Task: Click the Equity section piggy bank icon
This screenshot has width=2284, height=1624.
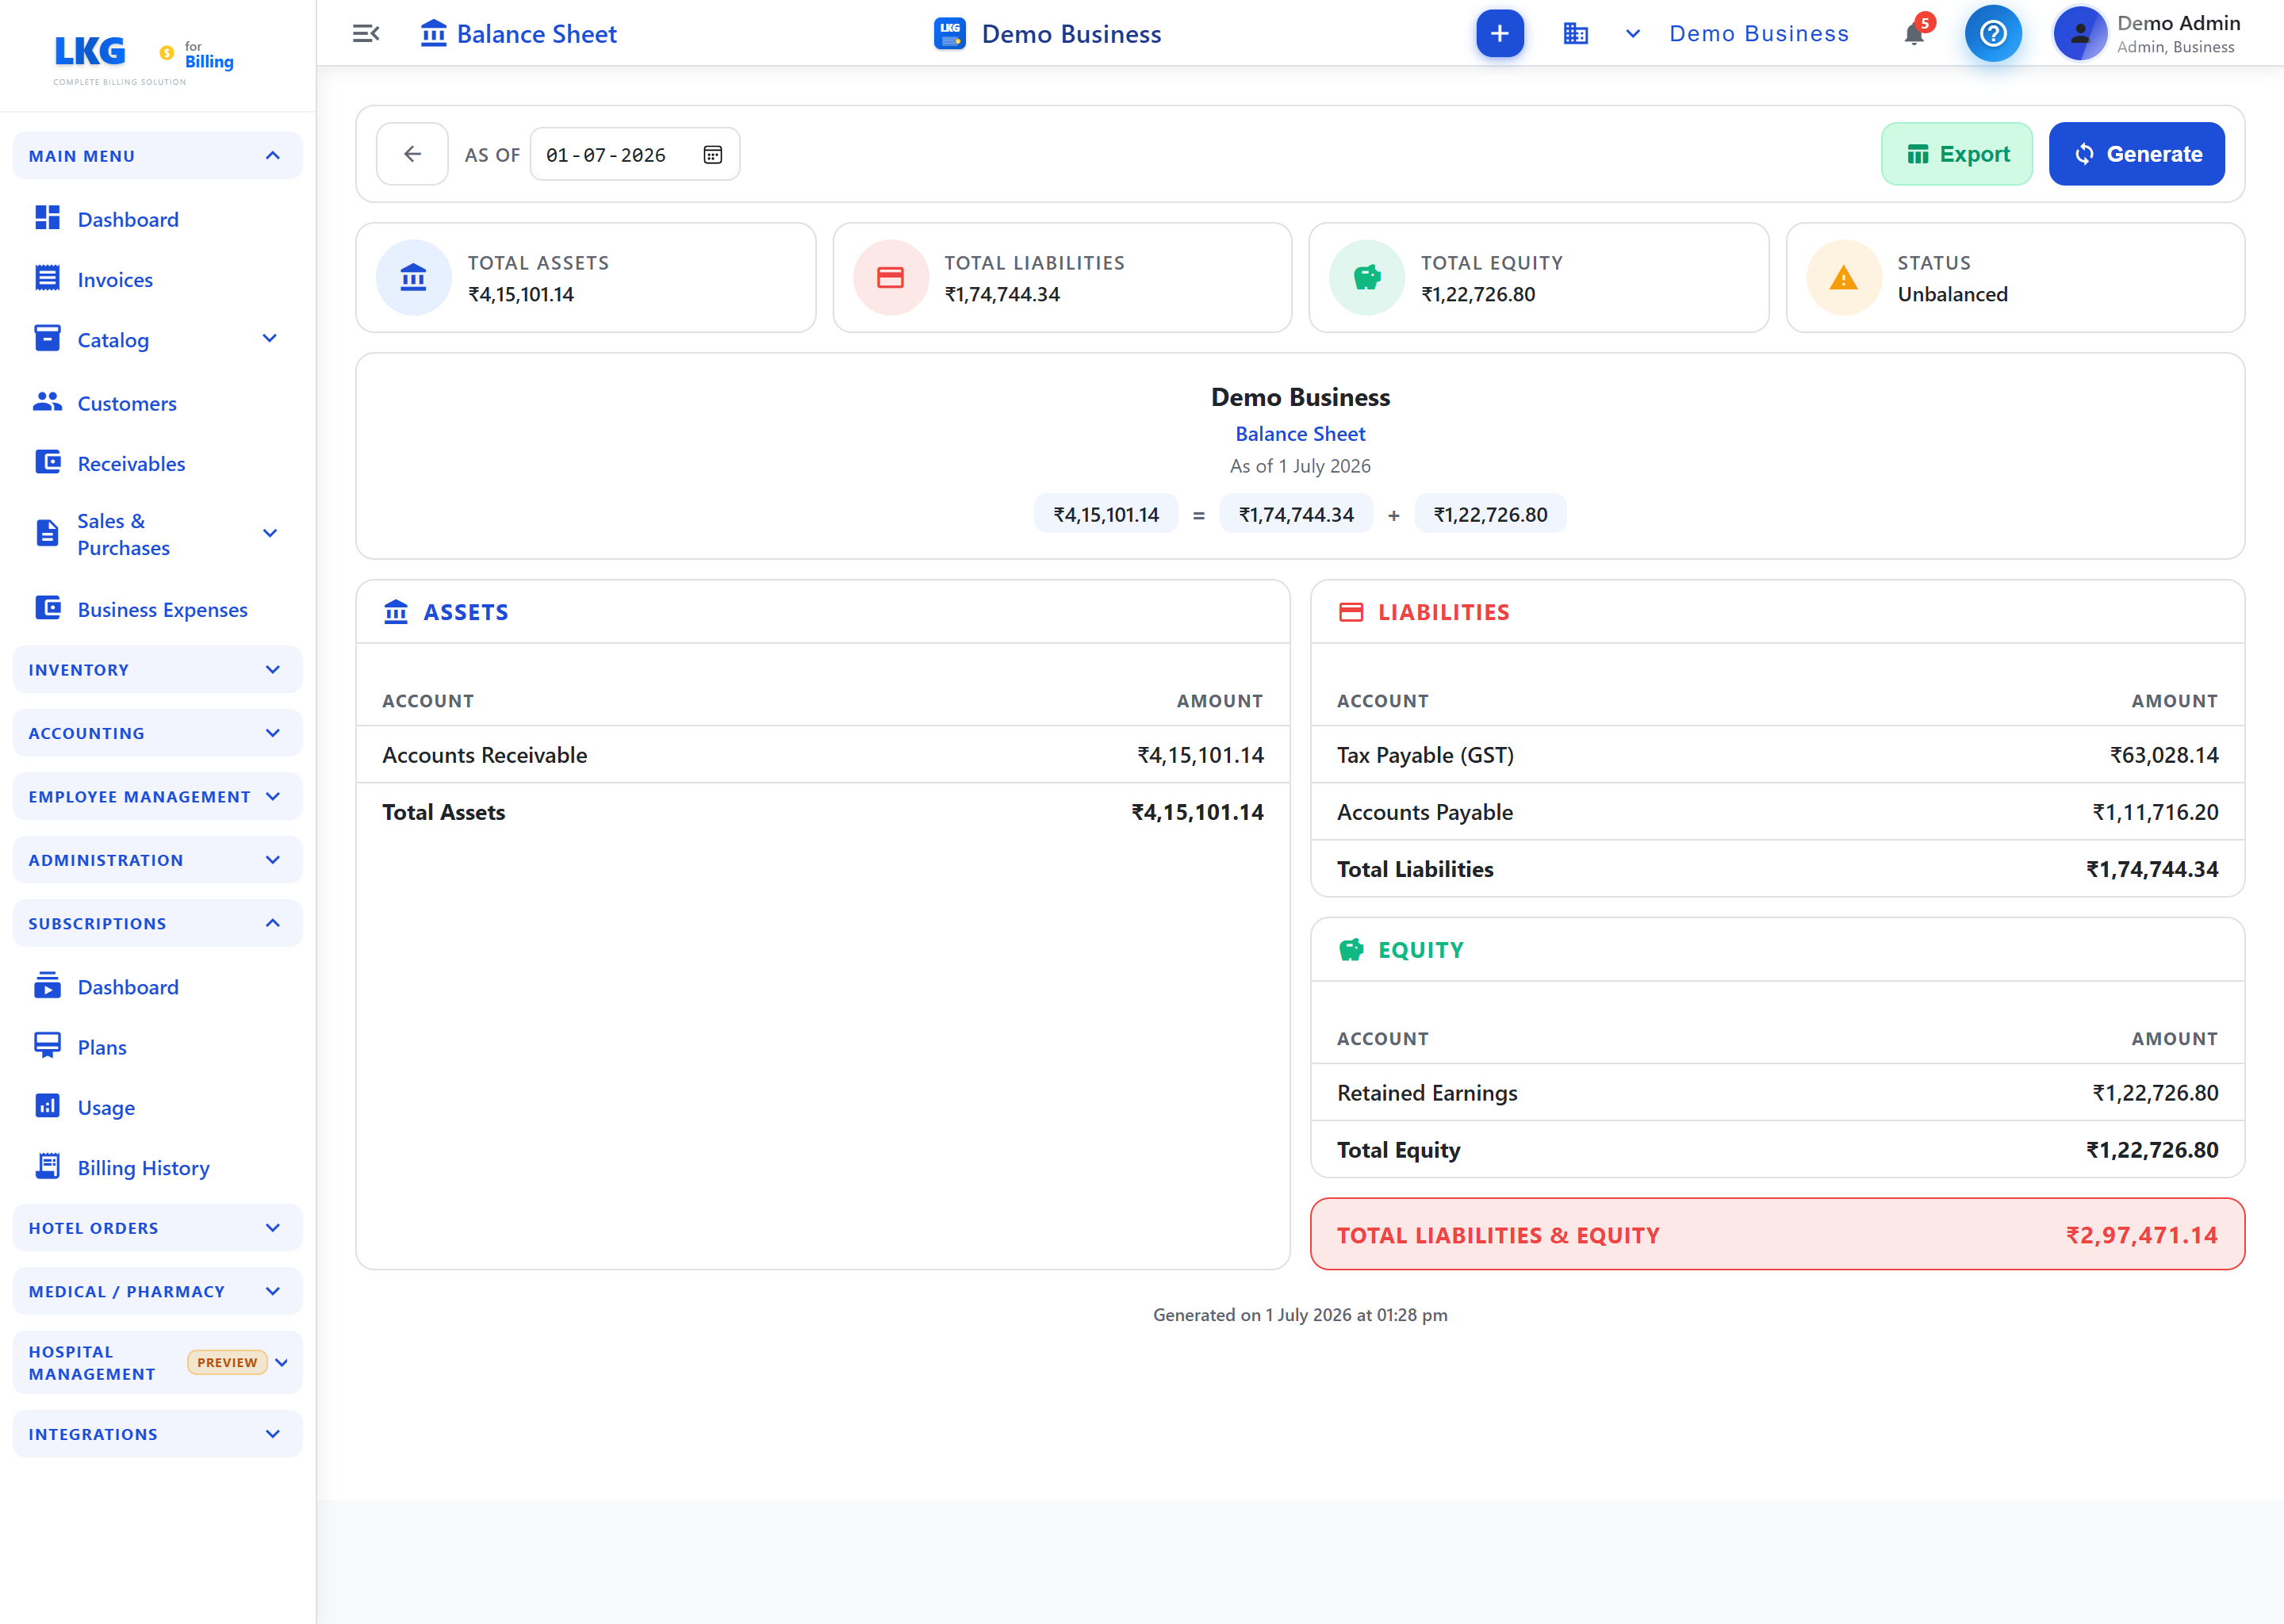Action: 1351,950
